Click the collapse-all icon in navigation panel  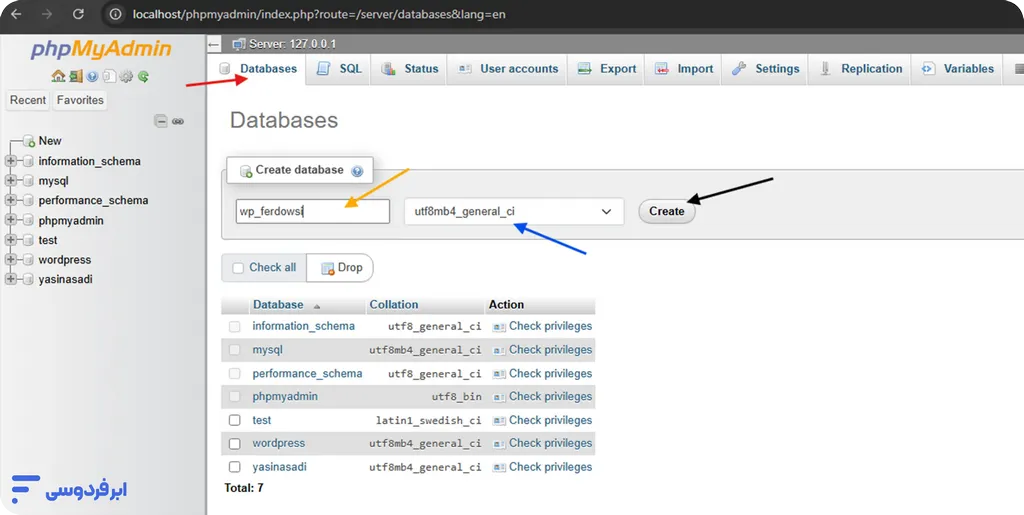(160, 121)
